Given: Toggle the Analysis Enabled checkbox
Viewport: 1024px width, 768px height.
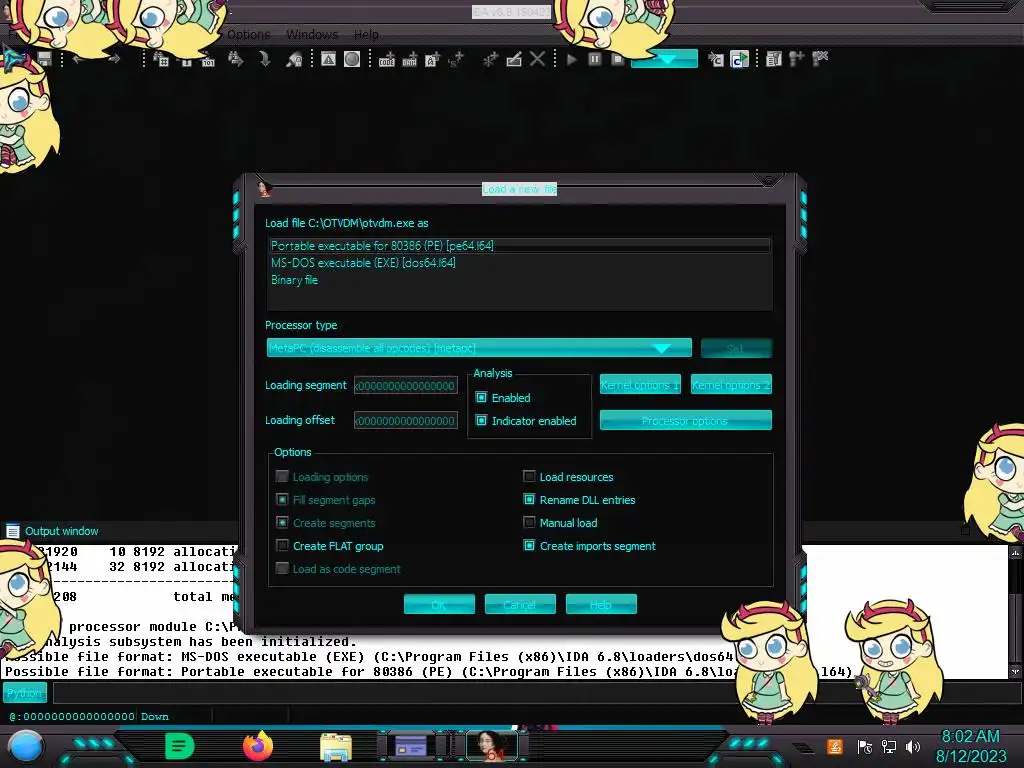Looking at the screenshot, I should (481, 397).
